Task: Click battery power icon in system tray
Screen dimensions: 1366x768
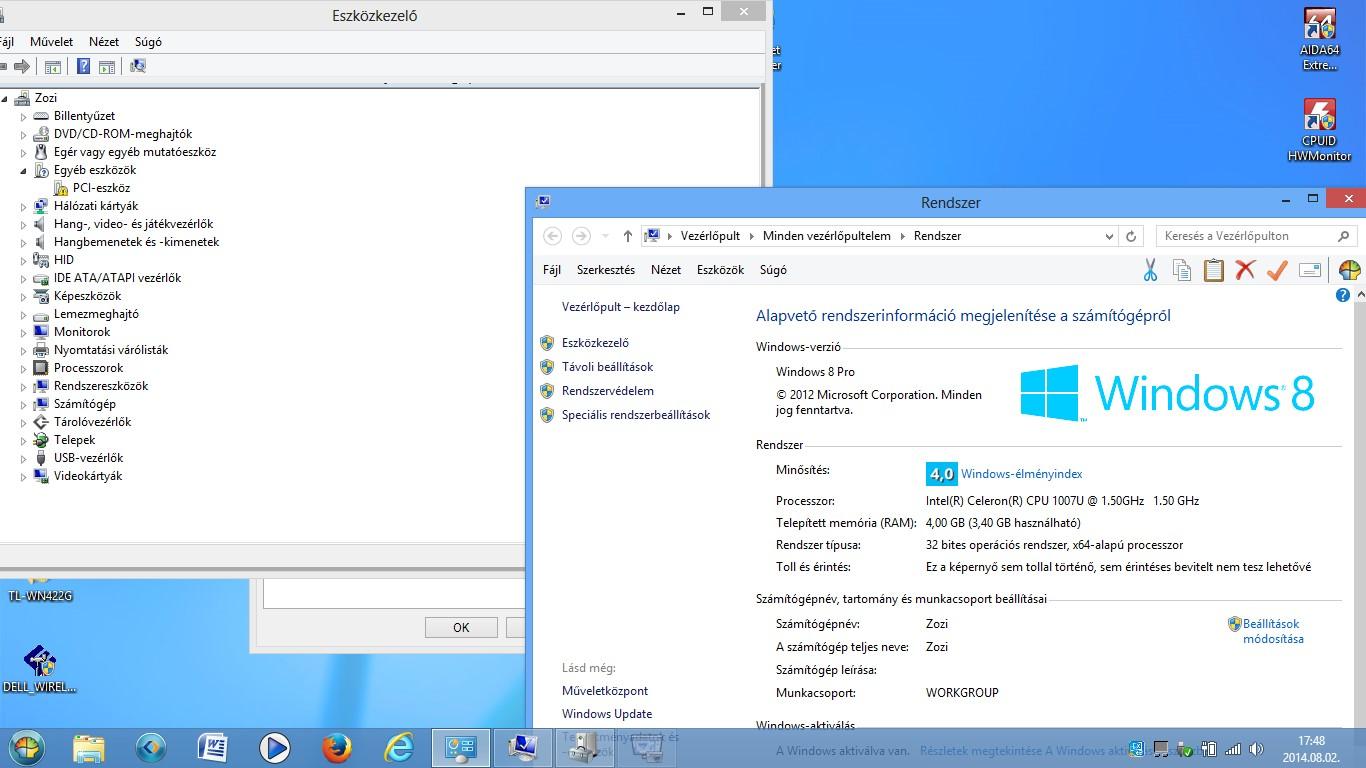Action: (x=1209, y=748)
